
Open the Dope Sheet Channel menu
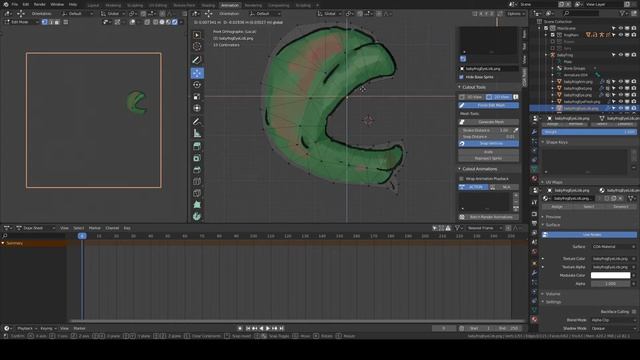[x=112, y=228]
